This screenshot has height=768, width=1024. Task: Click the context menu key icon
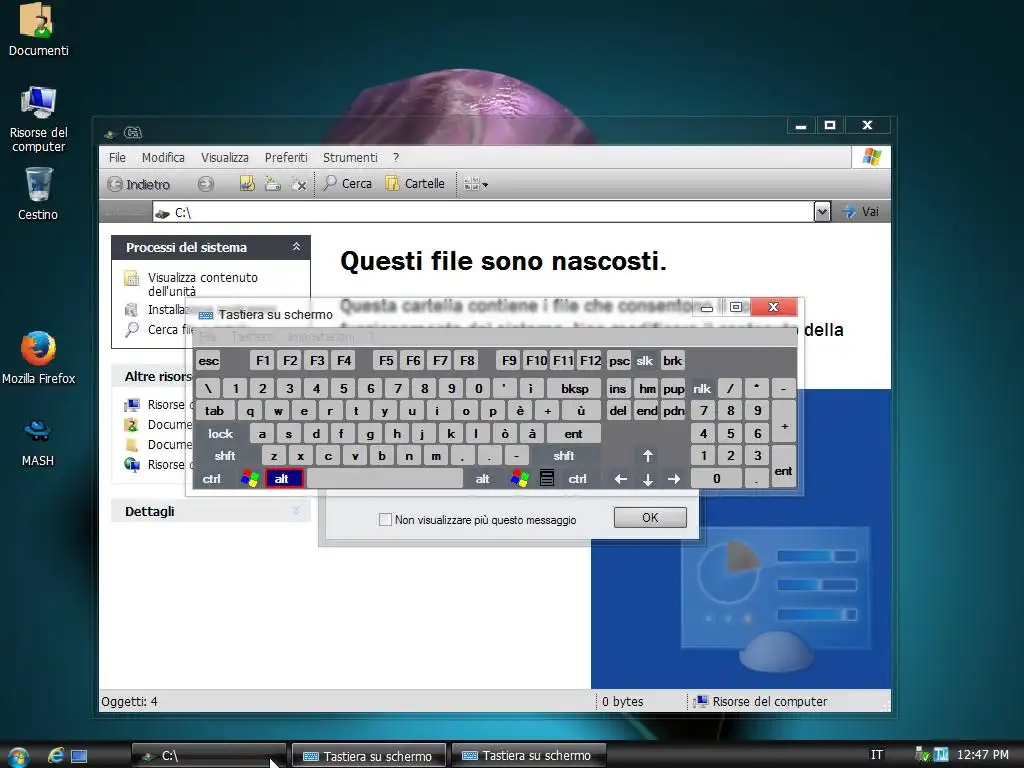click(x=547, y=479)
